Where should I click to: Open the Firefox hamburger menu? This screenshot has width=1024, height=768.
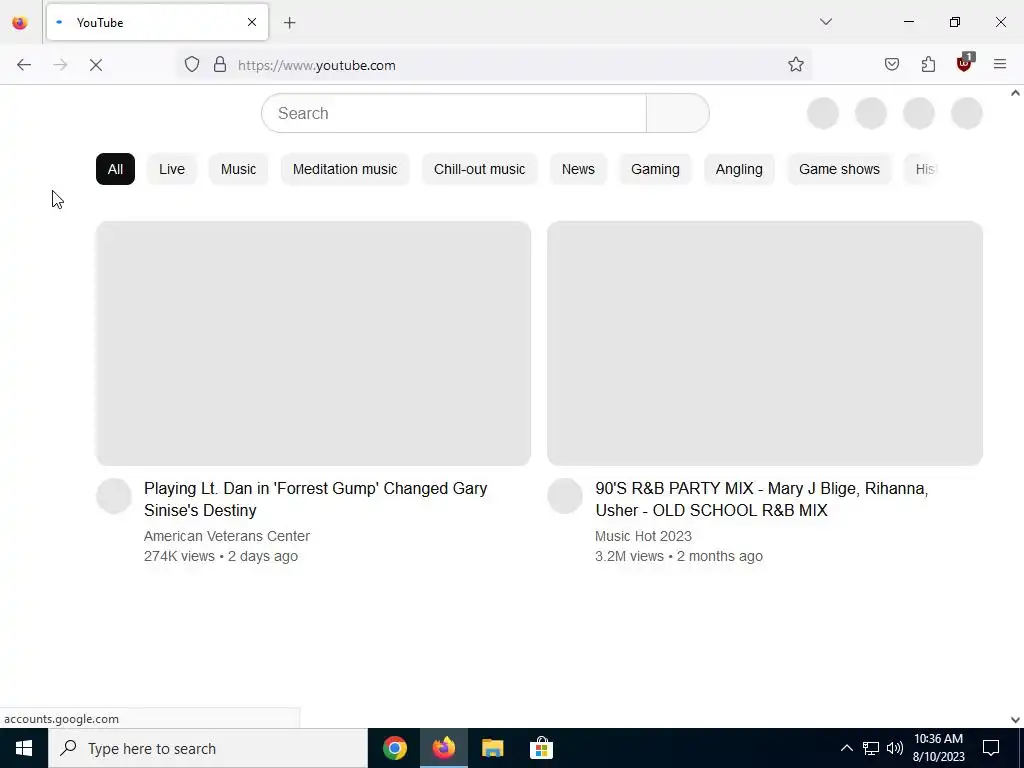[x=1000, y=65]
